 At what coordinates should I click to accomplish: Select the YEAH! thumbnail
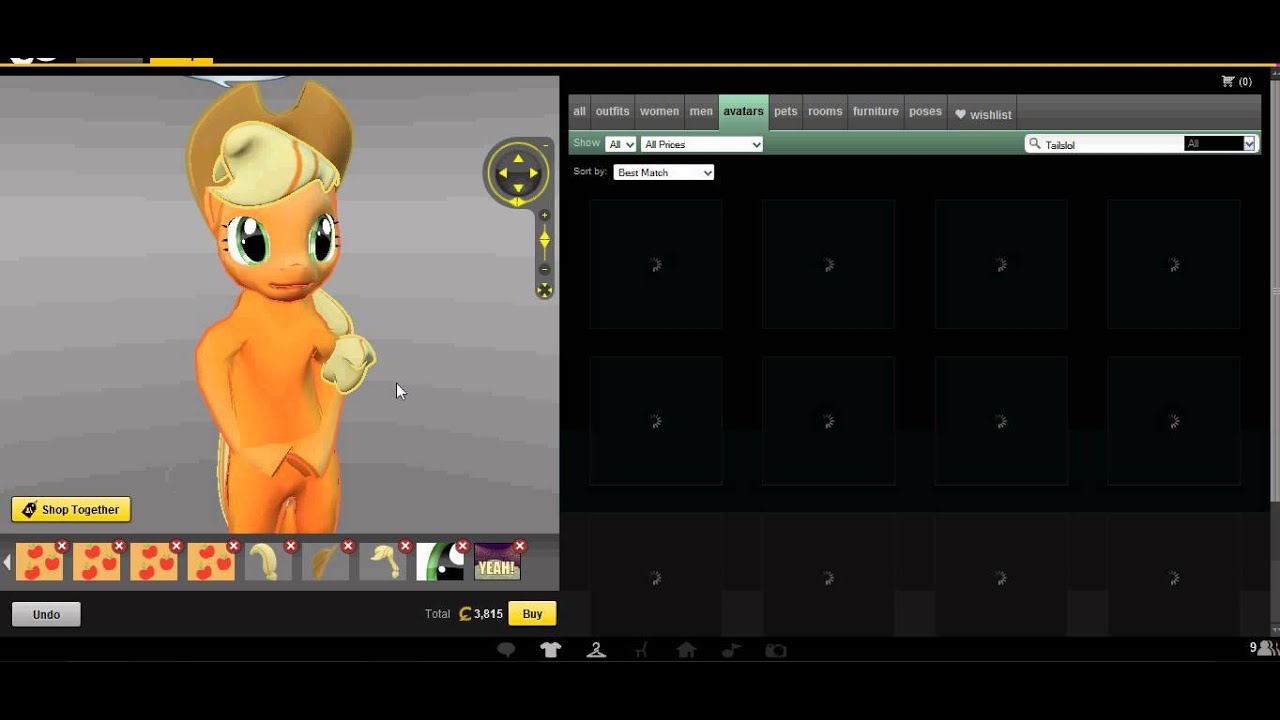pos(497,563)
